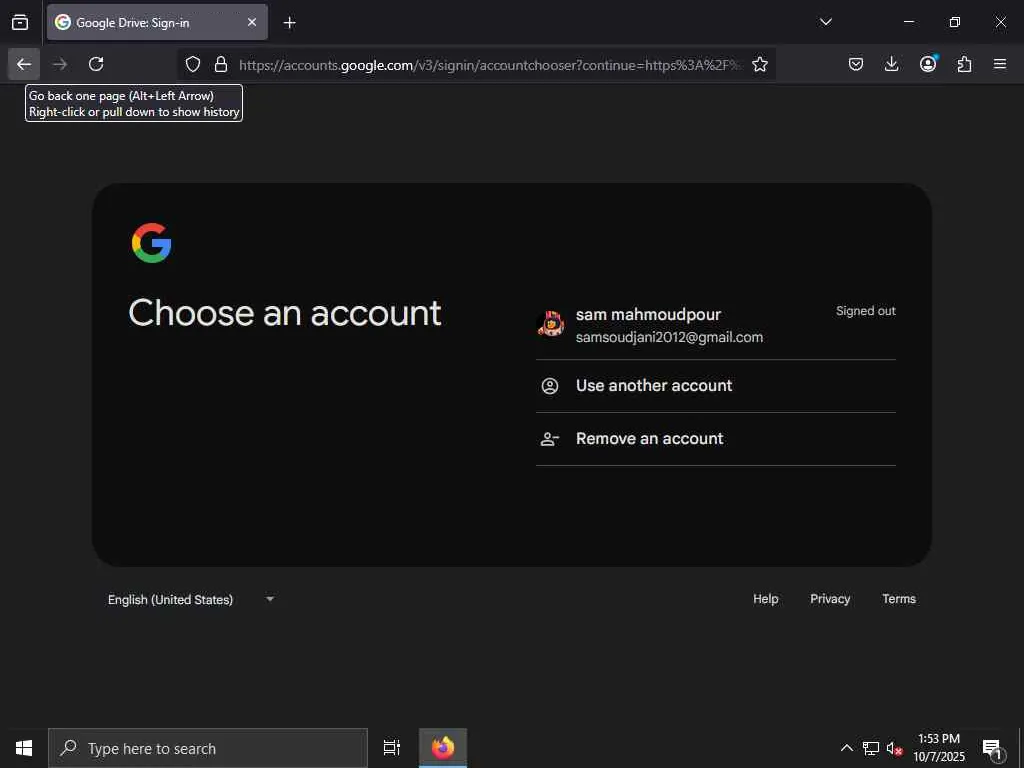Select the Google Drive: Sign-in tab
Viewport: 1024px width, 768px height.
[x=157, y=22]
